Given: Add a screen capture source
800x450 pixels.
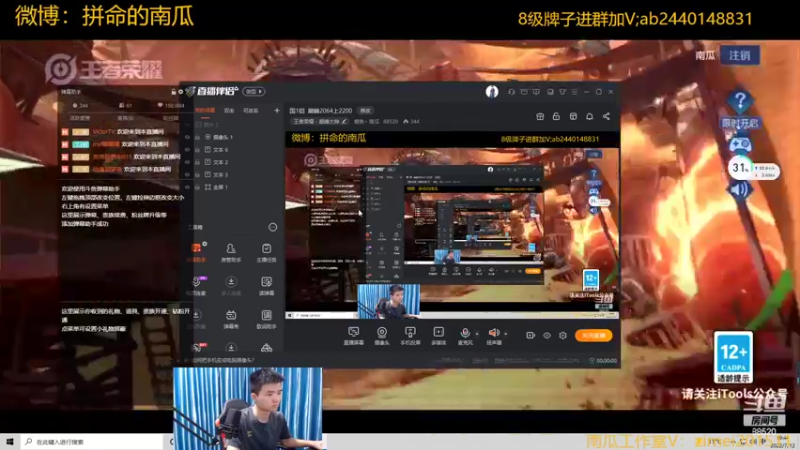Looking at the screenshot, I should point(353,336).
